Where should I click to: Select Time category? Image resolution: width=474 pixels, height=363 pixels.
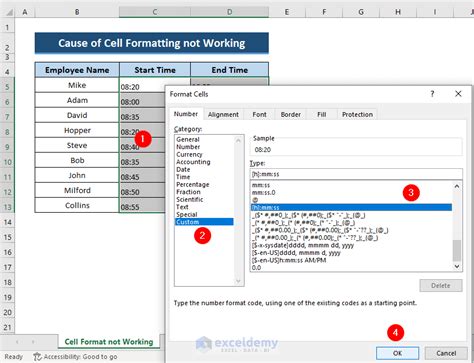(204, 177)
